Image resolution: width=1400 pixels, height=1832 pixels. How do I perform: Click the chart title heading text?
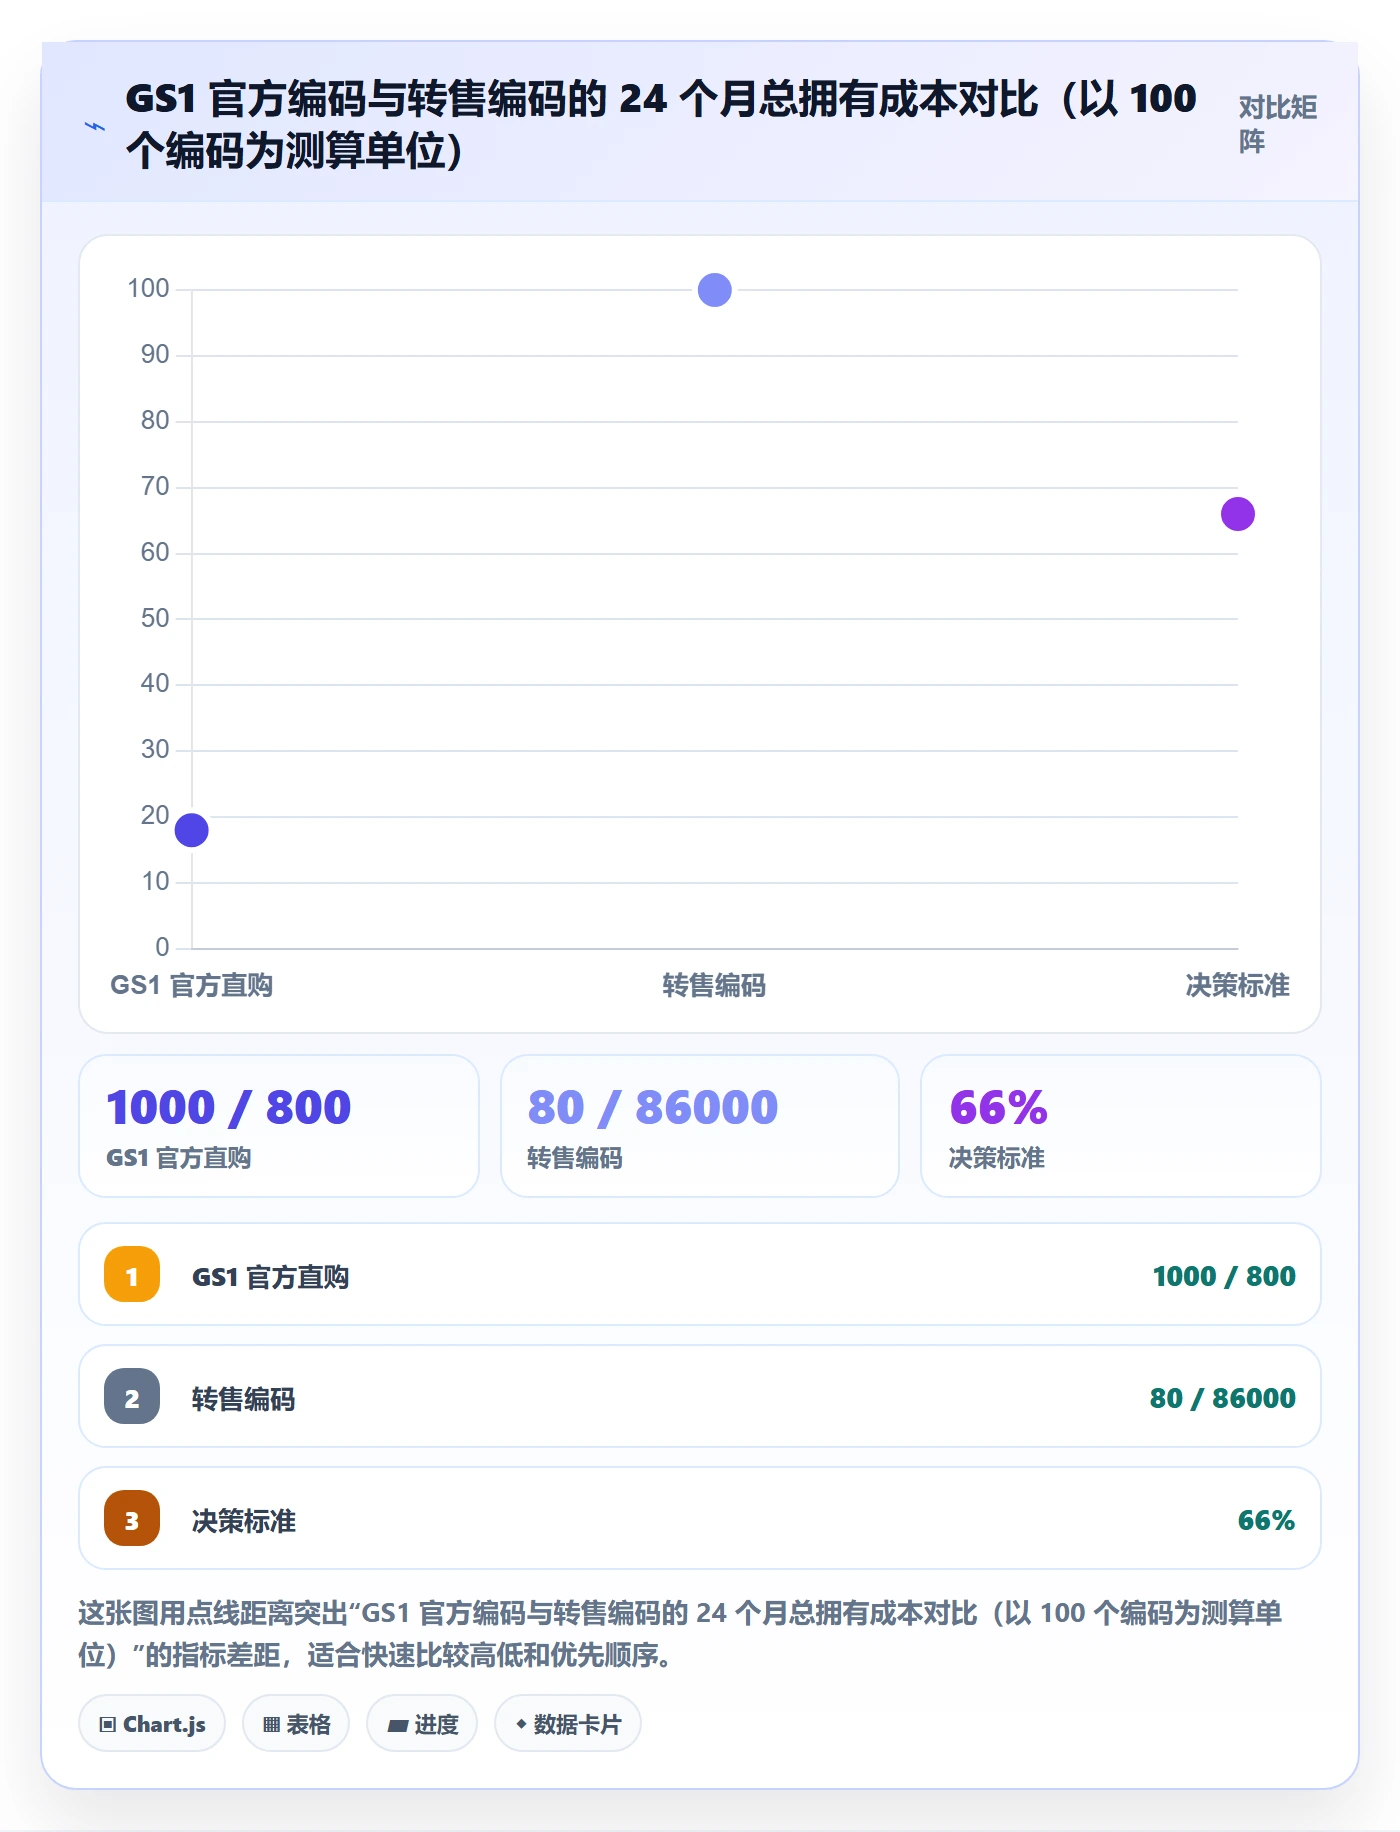click(x=661, y=125)
